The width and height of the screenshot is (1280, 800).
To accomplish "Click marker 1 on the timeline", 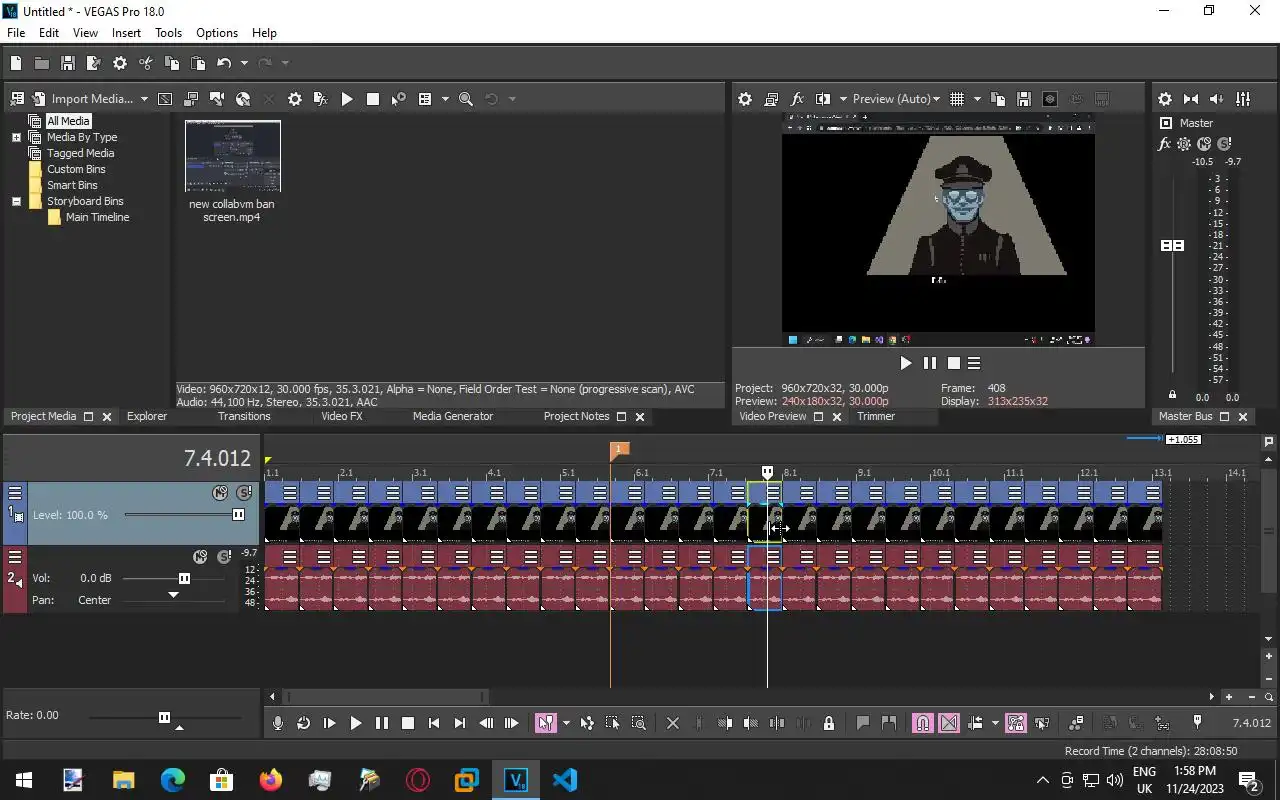I will click(x=619, y=450).
